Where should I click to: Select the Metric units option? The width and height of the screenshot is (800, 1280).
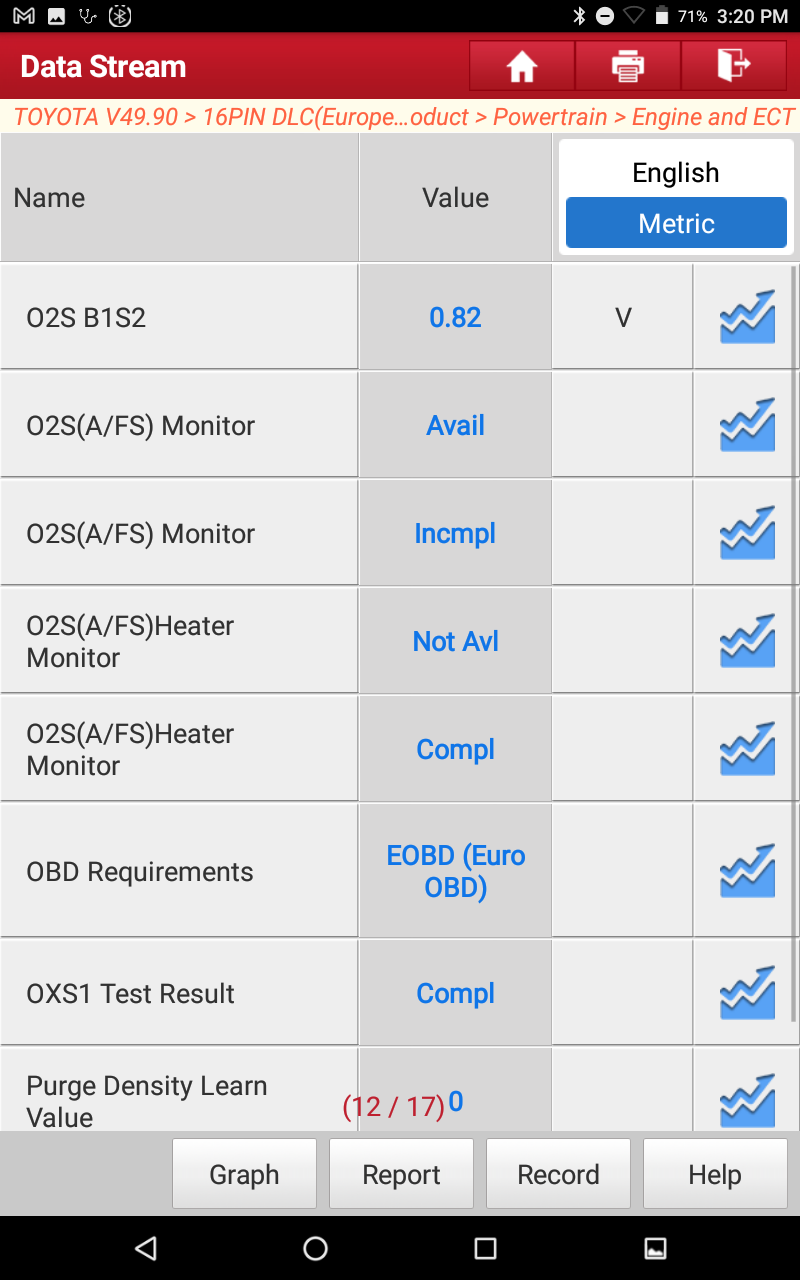(x=676, y=223)
